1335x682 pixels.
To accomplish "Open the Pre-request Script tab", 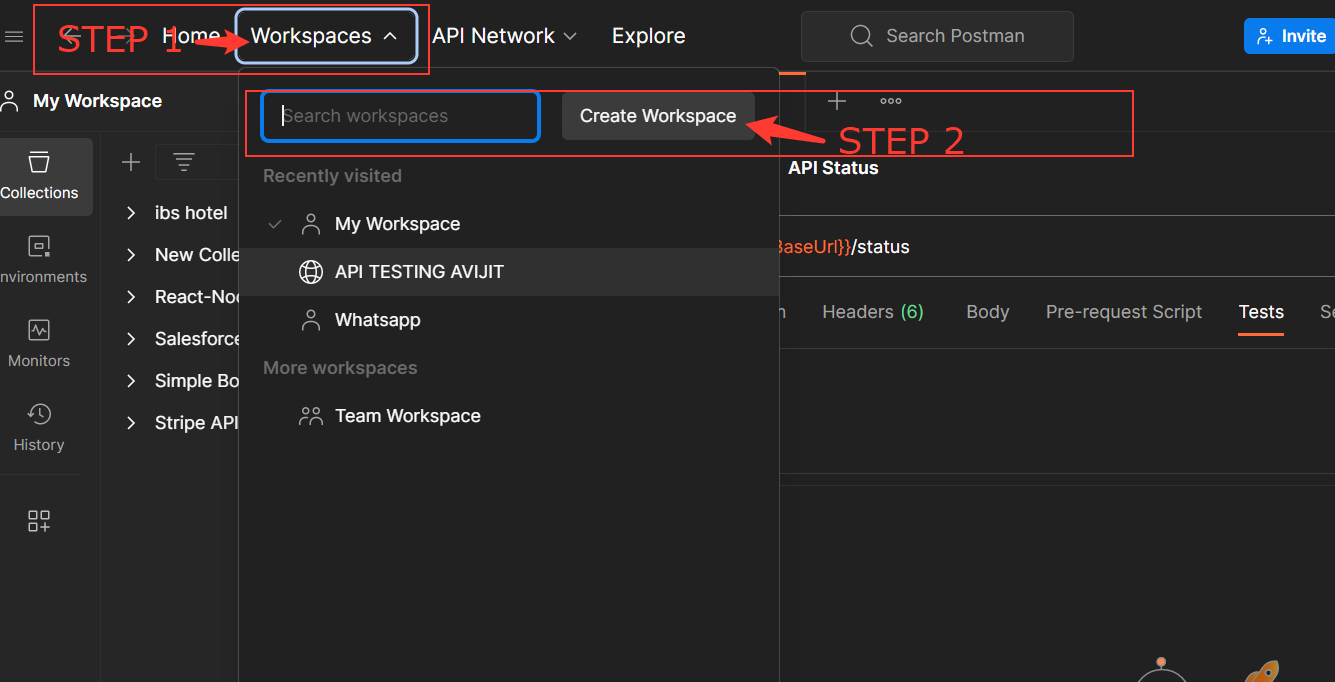I will (x=1124, y=312).
